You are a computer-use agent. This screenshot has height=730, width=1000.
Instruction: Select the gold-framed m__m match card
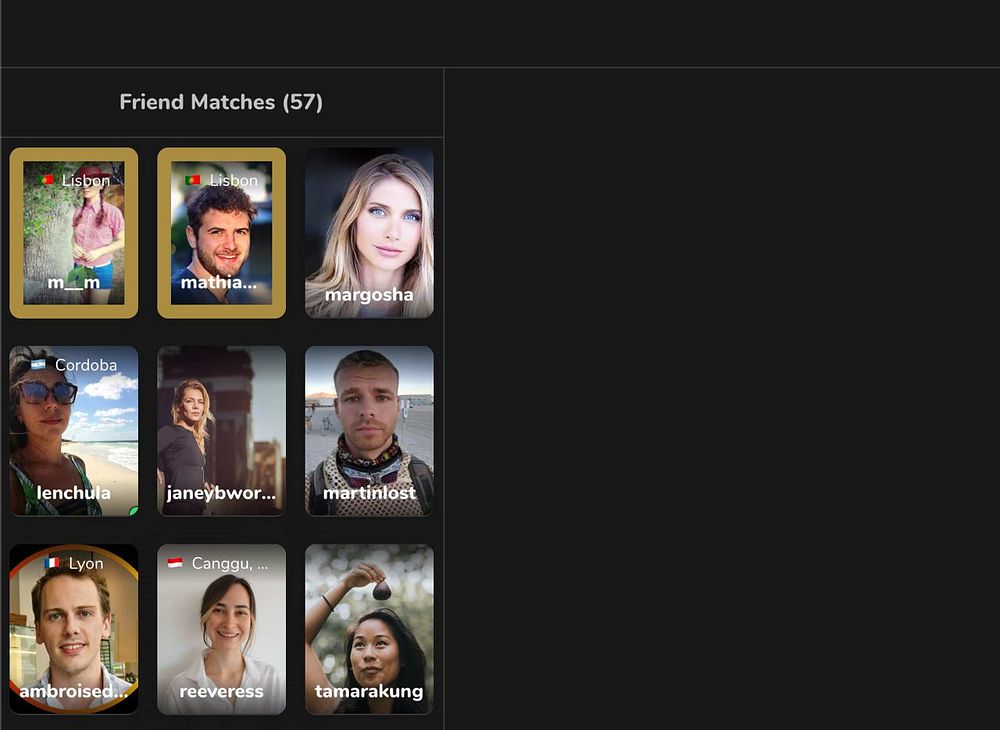74,233
